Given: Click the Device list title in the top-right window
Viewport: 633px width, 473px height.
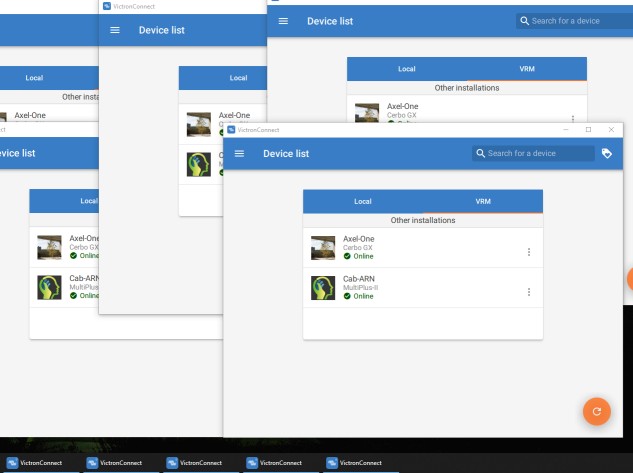Looking at the screenshot, I should click(x=330, y=21).
